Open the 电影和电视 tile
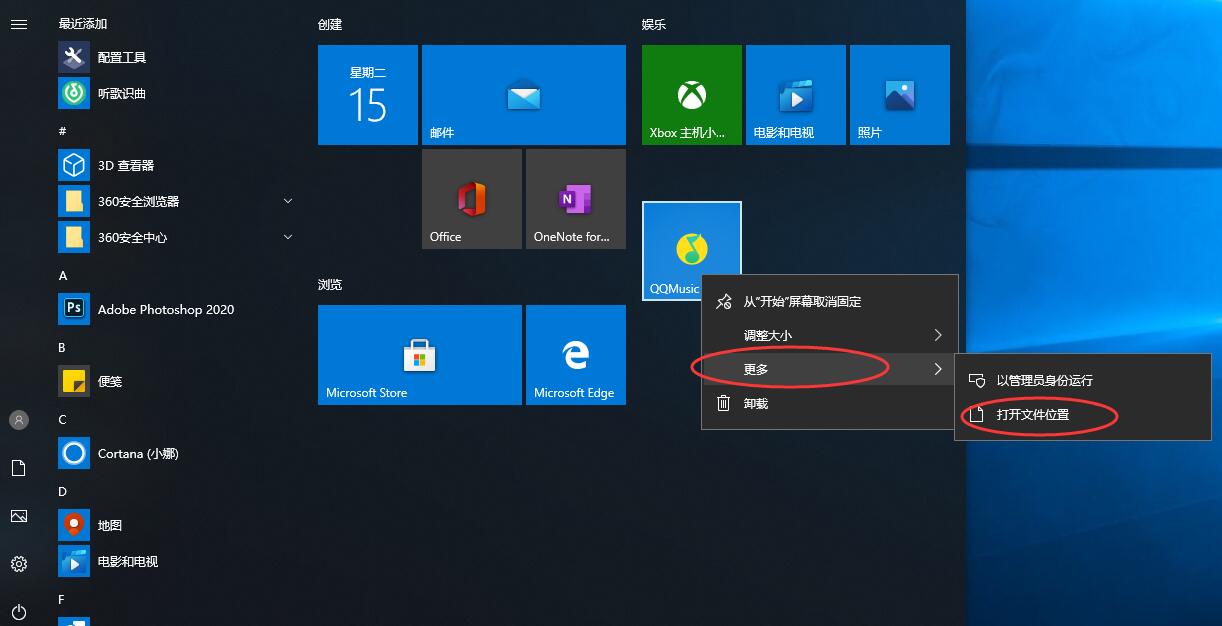The width and height of the screenshot is (1222, 626). click(x=796, y=95)
